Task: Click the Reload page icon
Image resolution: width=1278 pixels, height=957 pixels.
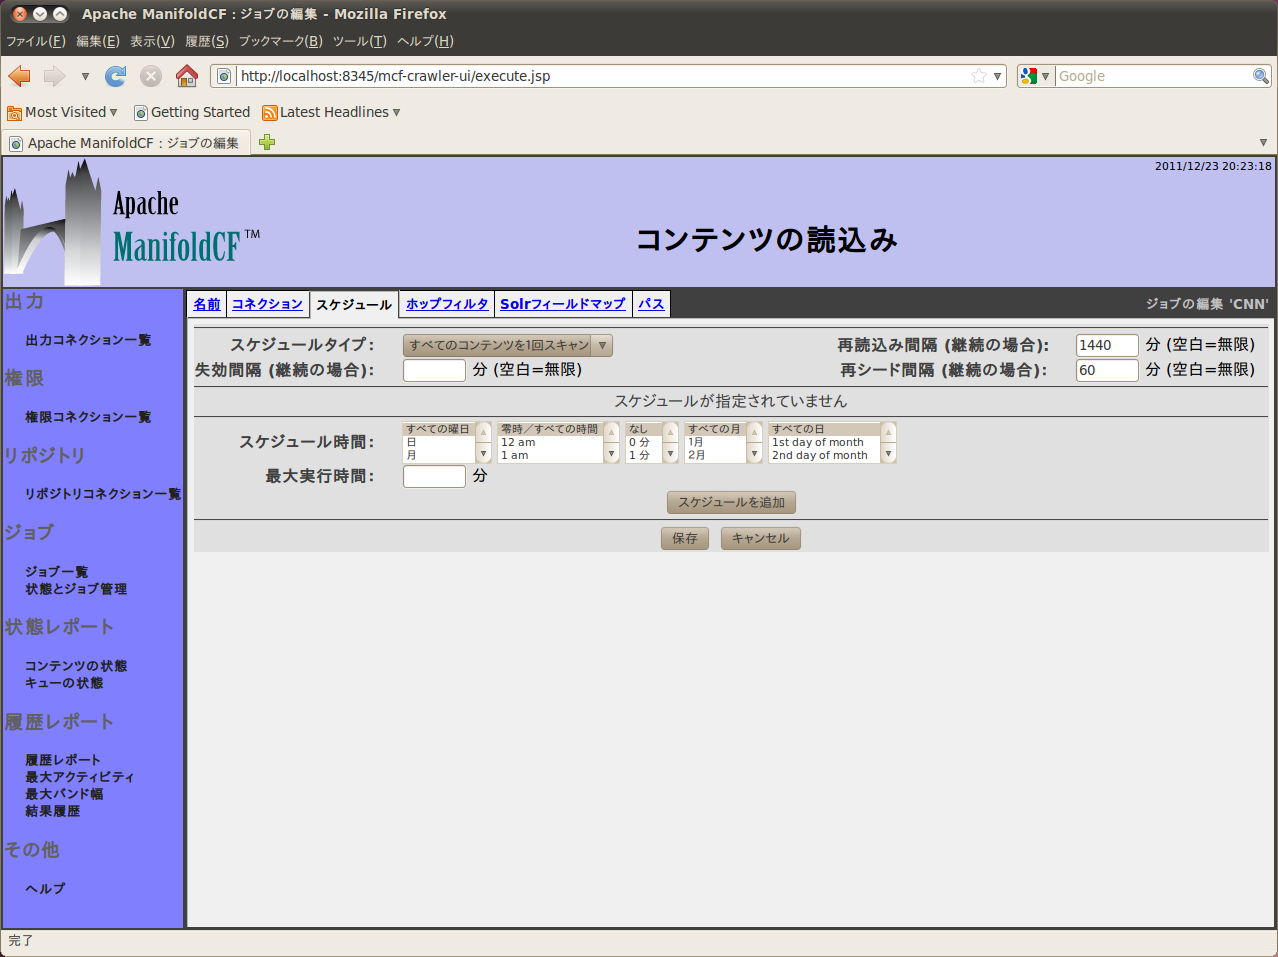Action: (x=116, y=76)
